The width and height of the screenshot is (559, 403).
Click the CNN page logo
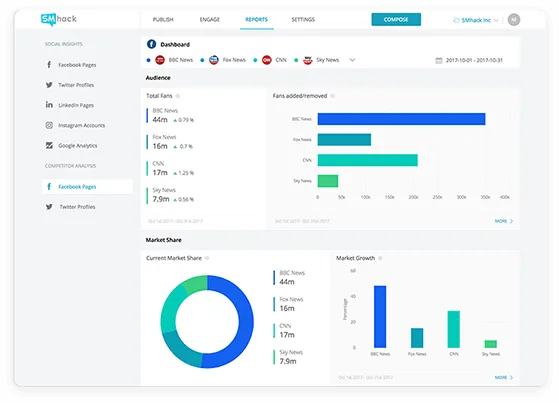pyautogui.click(x=266, y=60)
